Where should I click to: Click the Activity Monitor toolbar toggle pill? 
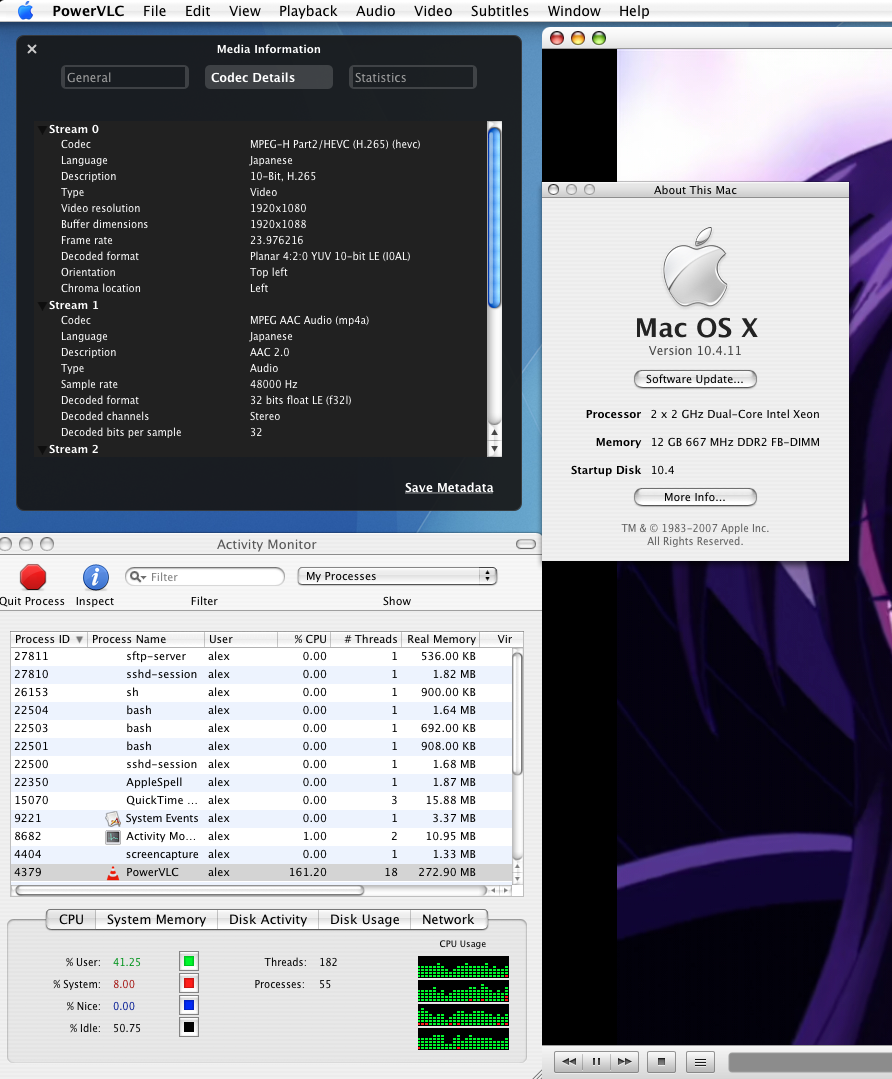[x=526, y=544]
